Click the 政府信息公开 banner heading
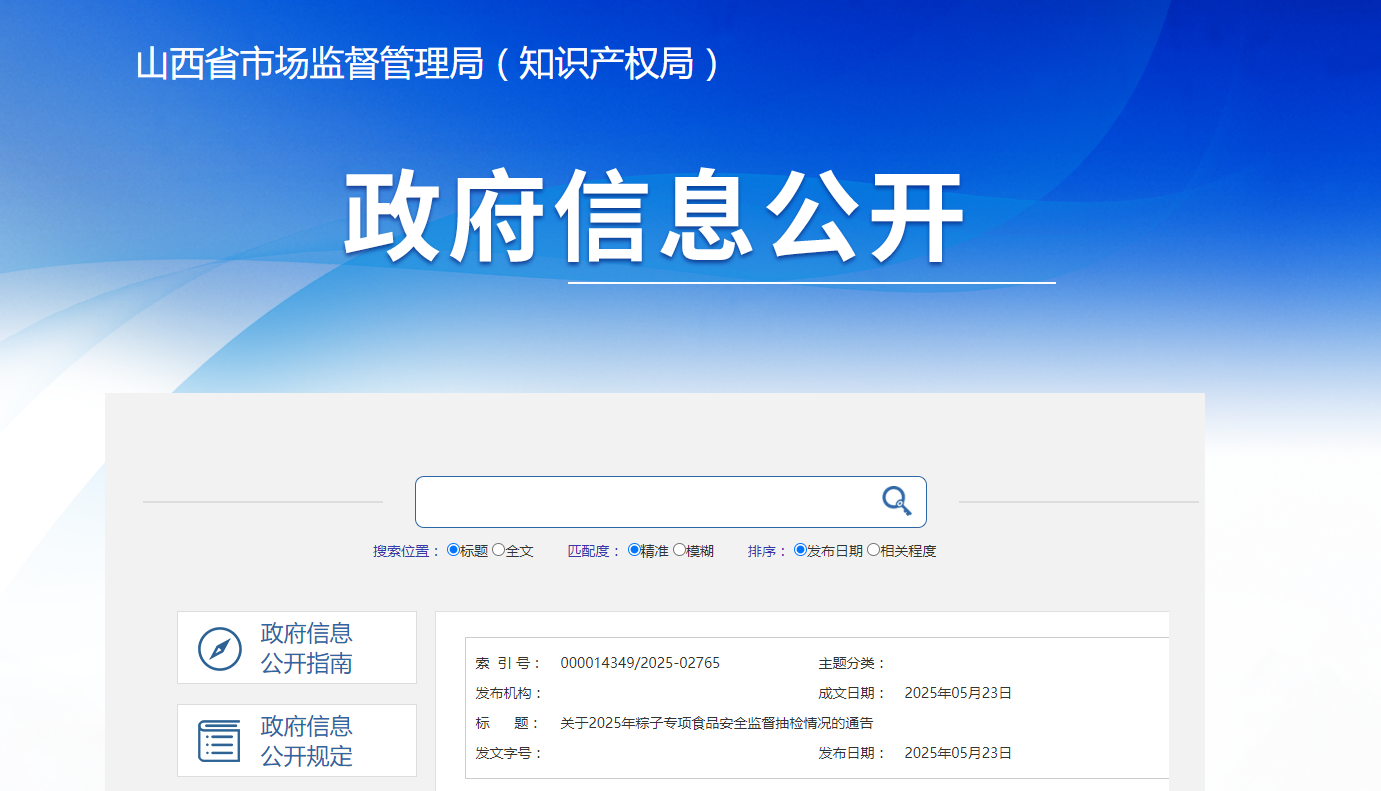1381x791 pixels. (654, 218)
